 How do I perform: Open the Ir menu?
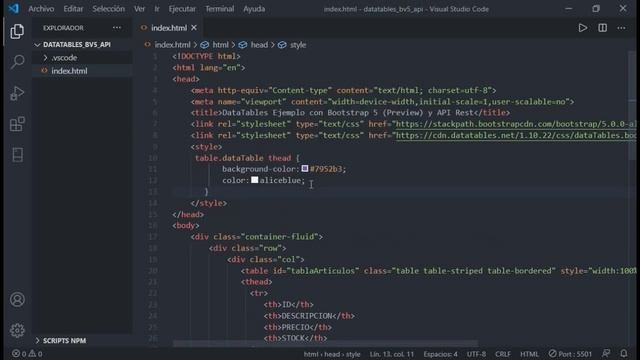(x=157, y=9)
